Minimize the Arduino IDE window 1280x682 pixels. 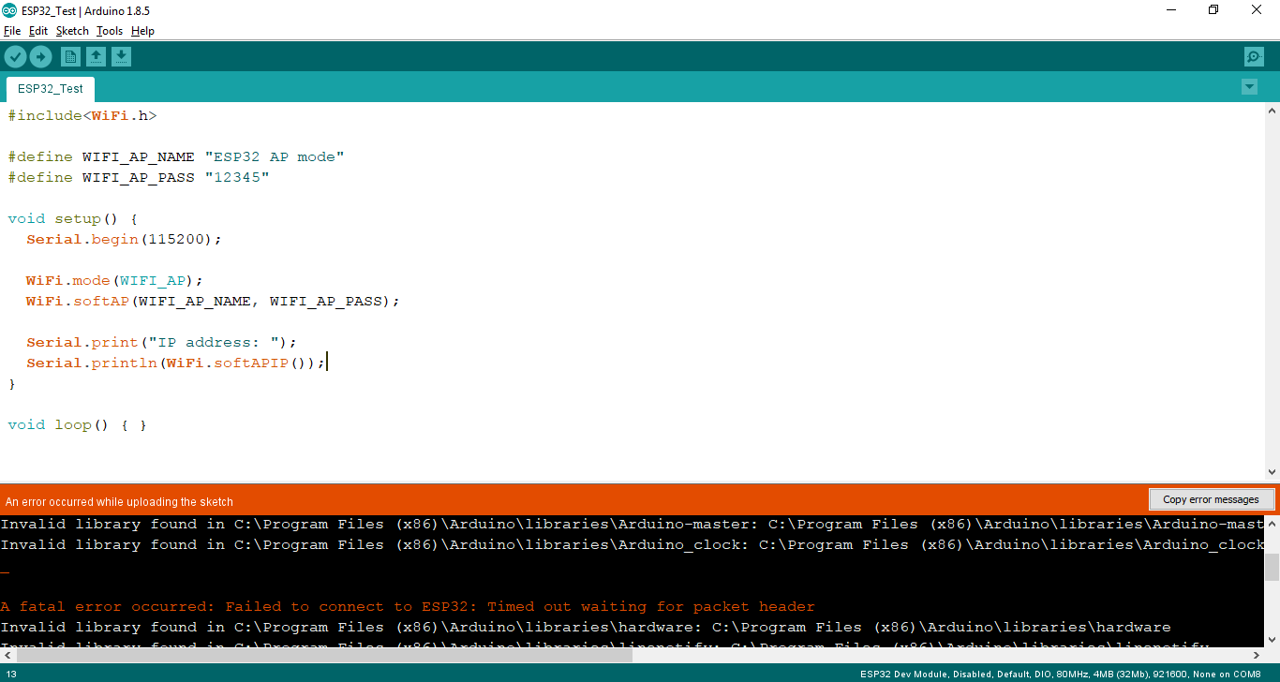(x=1171, y=10)
